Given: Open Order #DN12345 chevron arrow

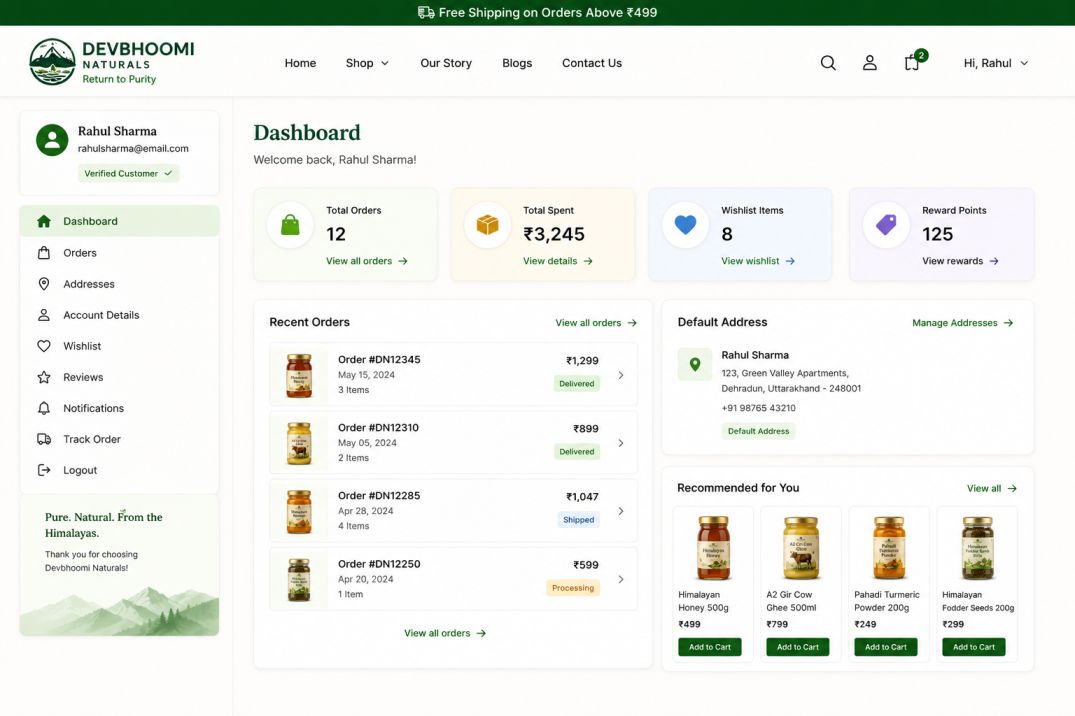Looking at the screenshot, I should 620,375.
